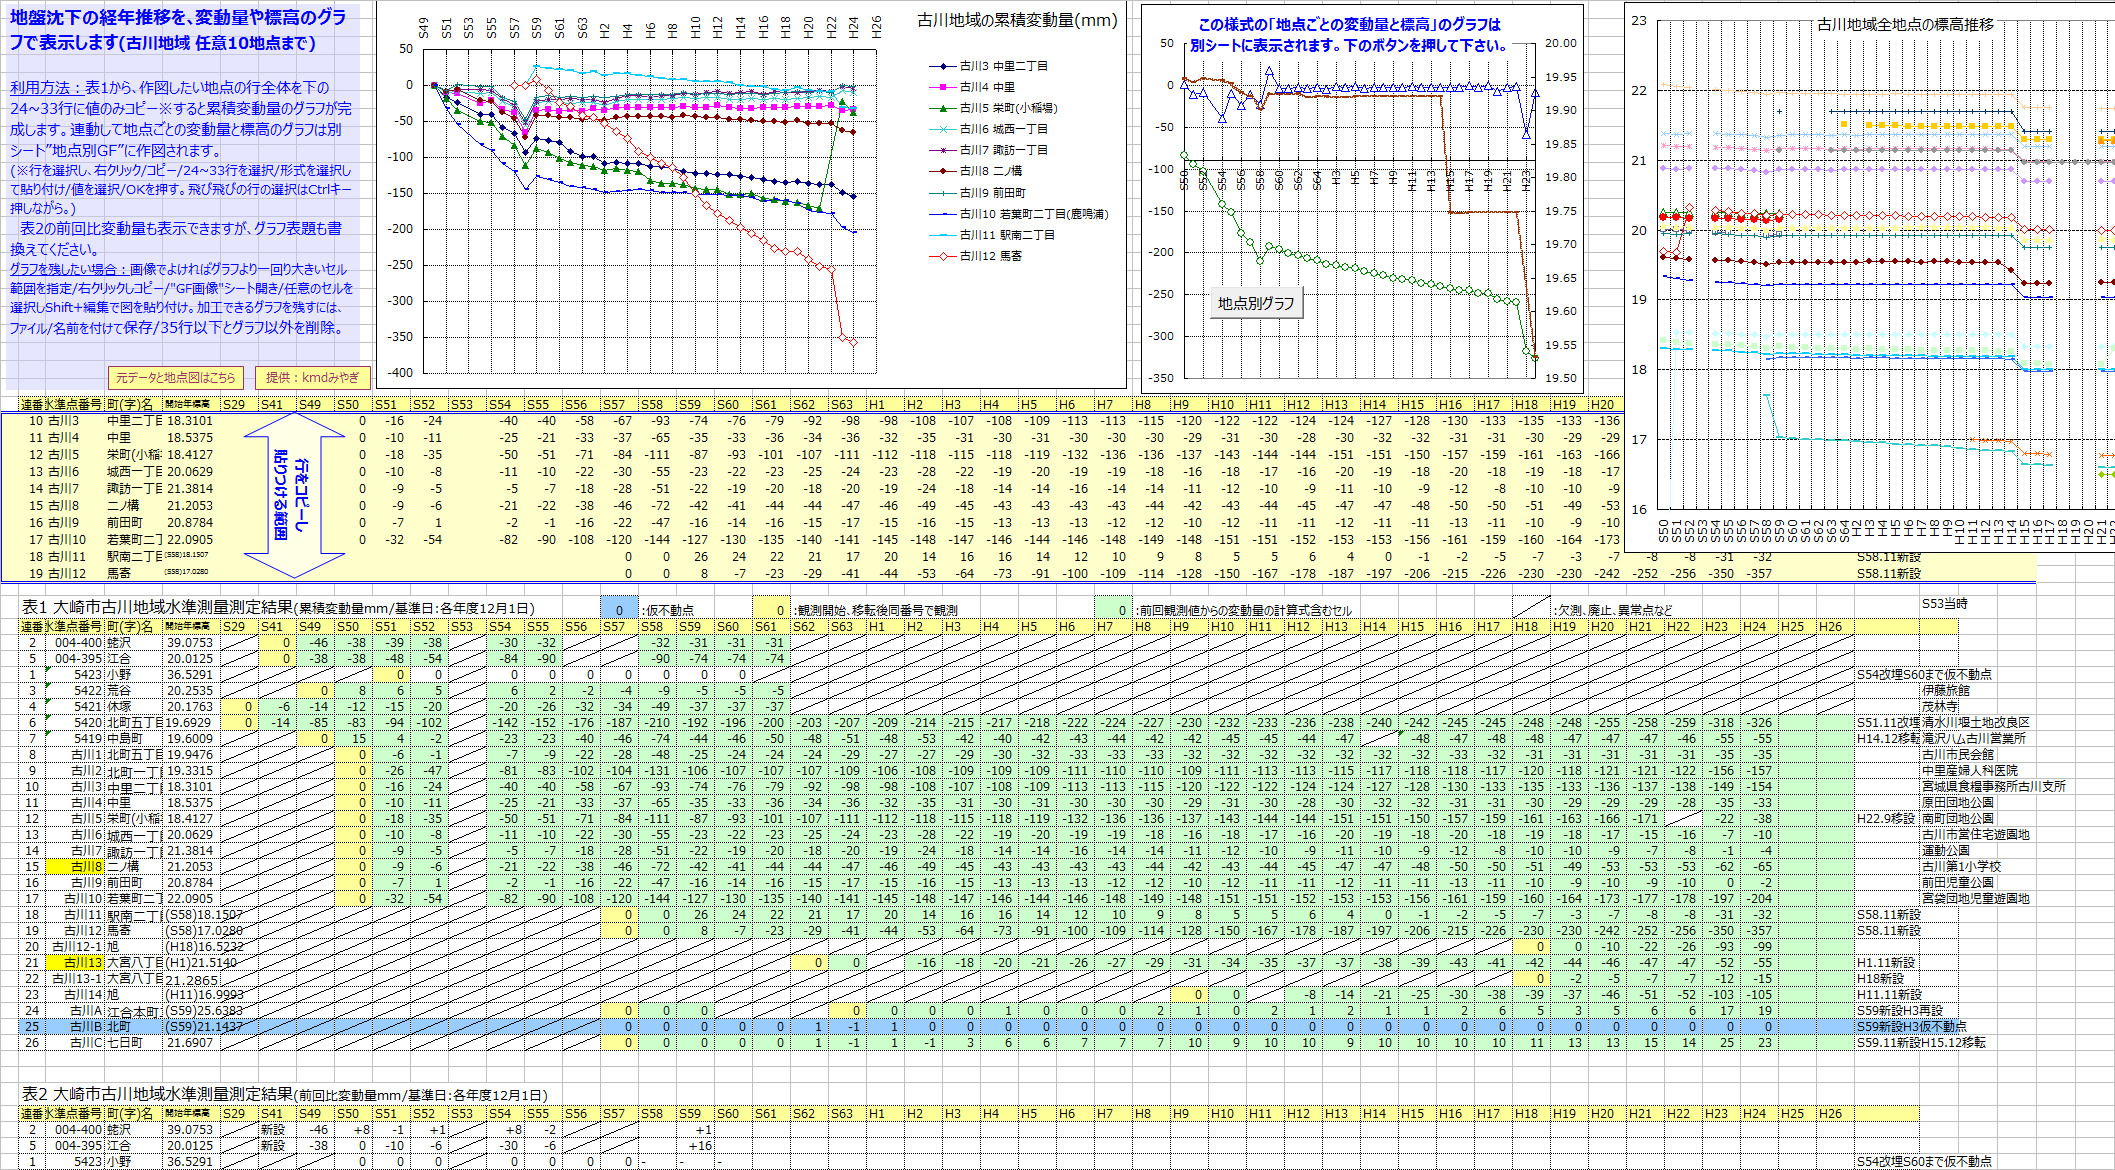
Task: Select cell 古川C
Action: point(74,1042)
